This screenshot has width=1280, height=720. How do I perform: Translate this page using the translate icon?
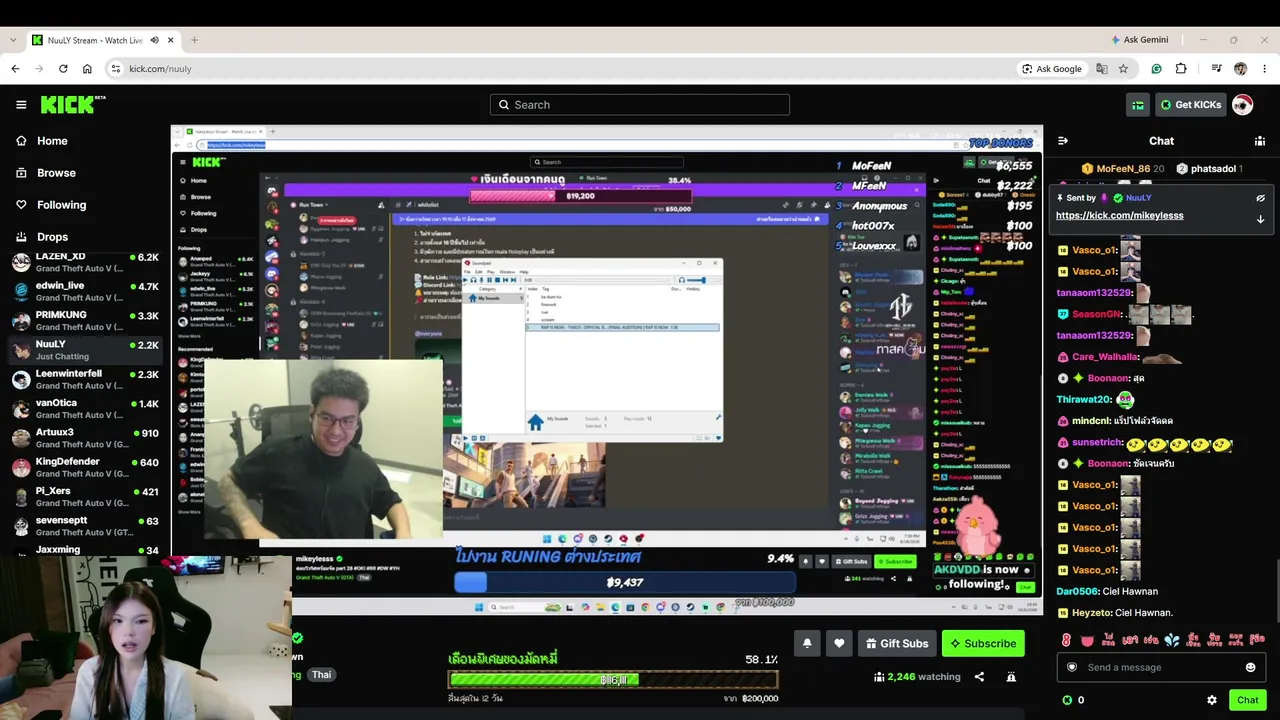tap(1101, 68)
